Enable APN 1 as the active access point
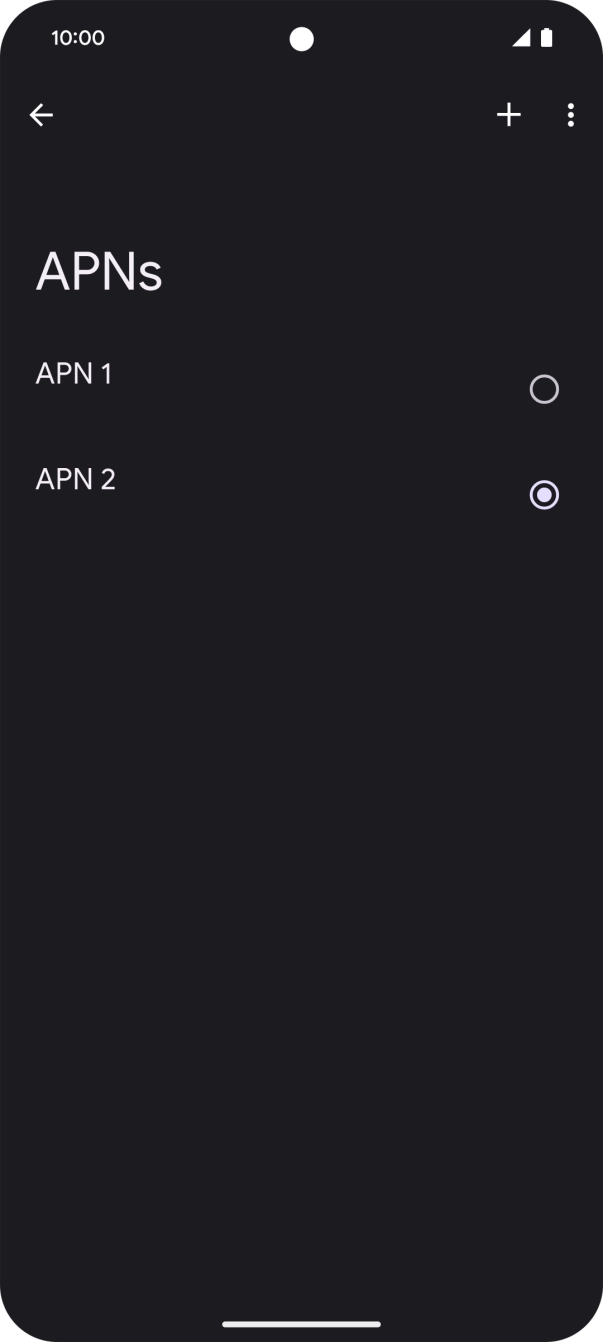The height and width of the screenshot is (1342, 603). [543, 389]
